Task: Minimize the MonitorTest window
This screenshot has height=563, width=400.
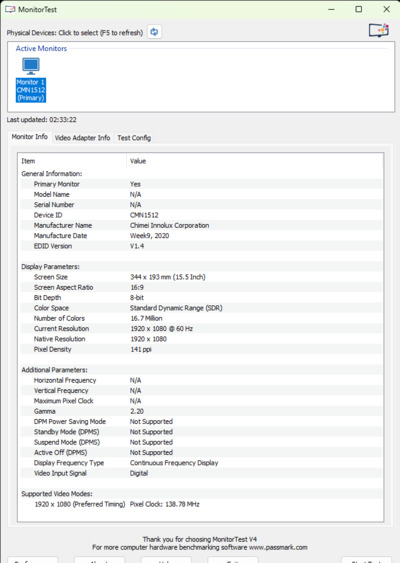Action: click(x=331, y=9)
